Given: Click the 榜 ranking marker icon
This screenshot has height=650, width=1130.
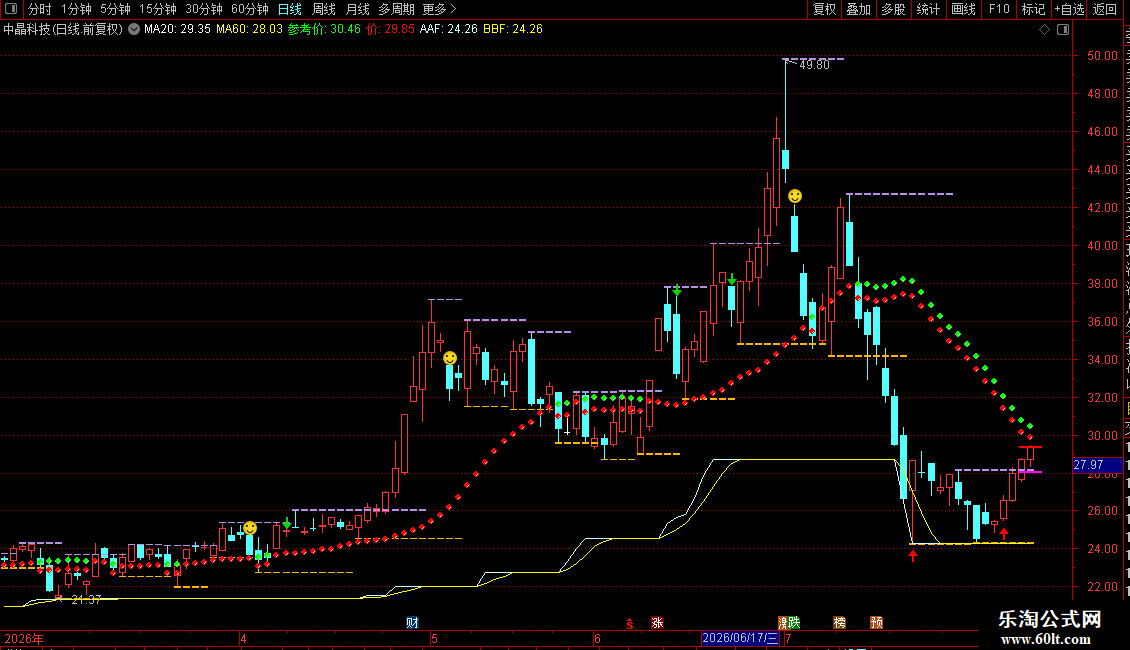Looking at the screenshot, I should 840,623.
